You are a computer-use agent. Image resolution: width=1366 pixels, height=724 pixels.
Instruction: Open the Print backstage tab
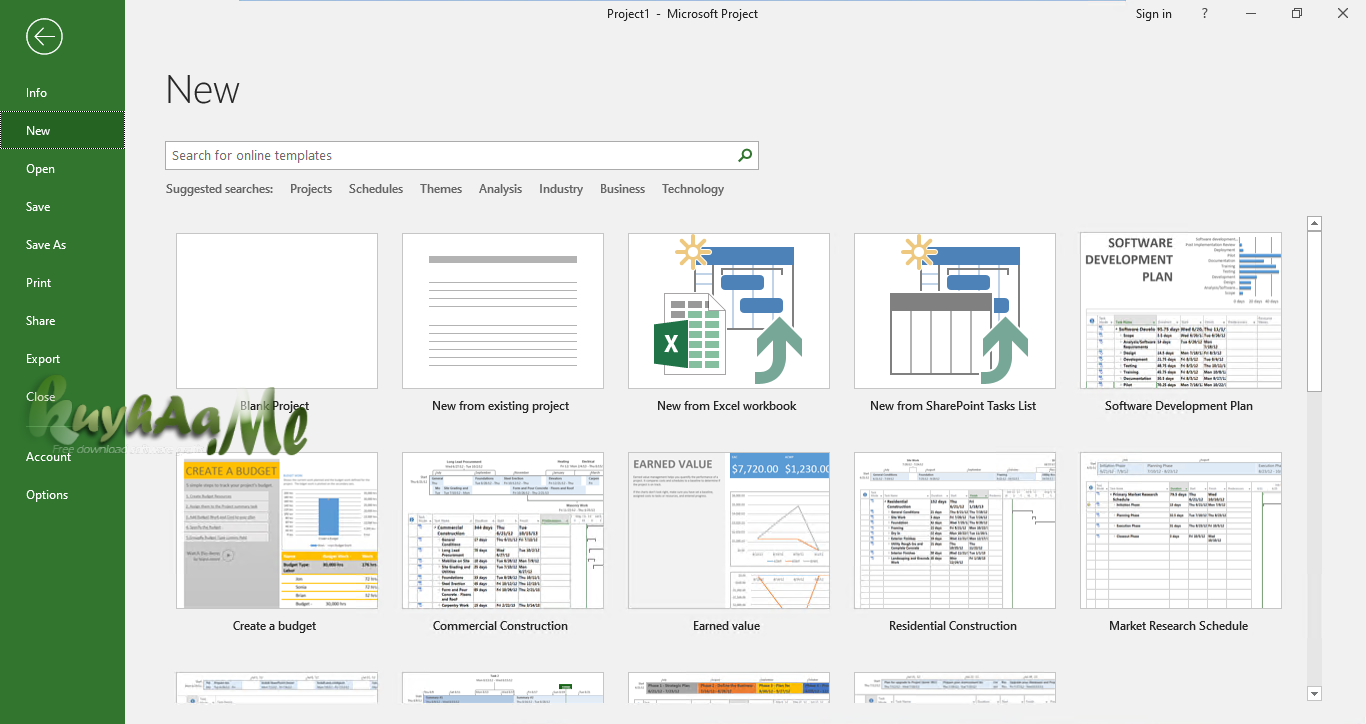click(x=62, y=283)
